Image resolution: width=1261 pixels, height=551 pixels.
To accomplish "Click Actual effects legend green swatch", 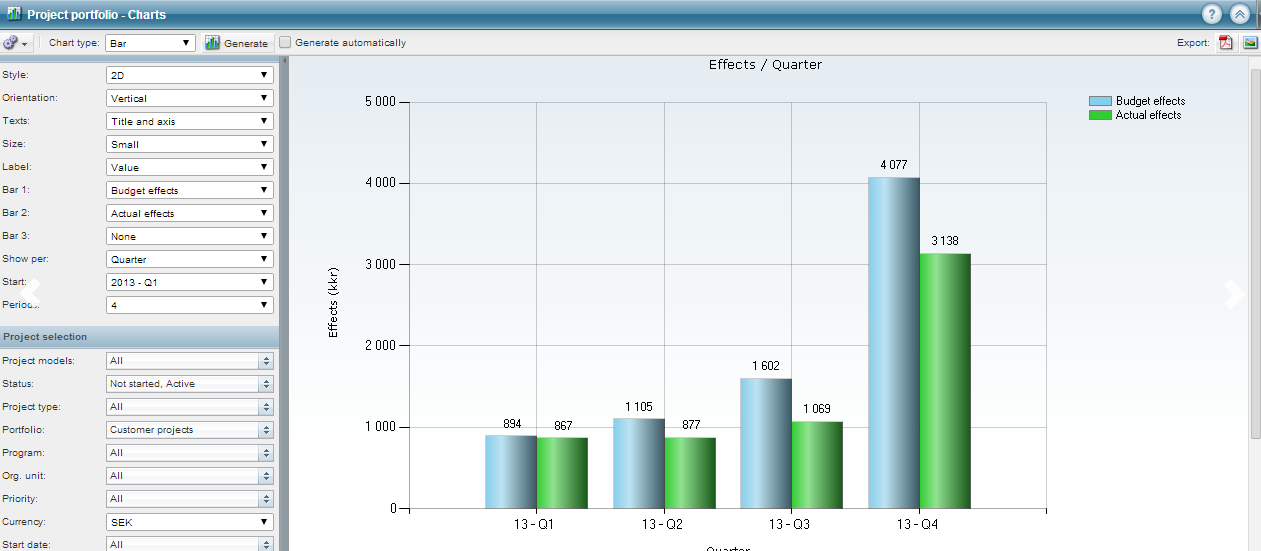I will point(1100,115).
